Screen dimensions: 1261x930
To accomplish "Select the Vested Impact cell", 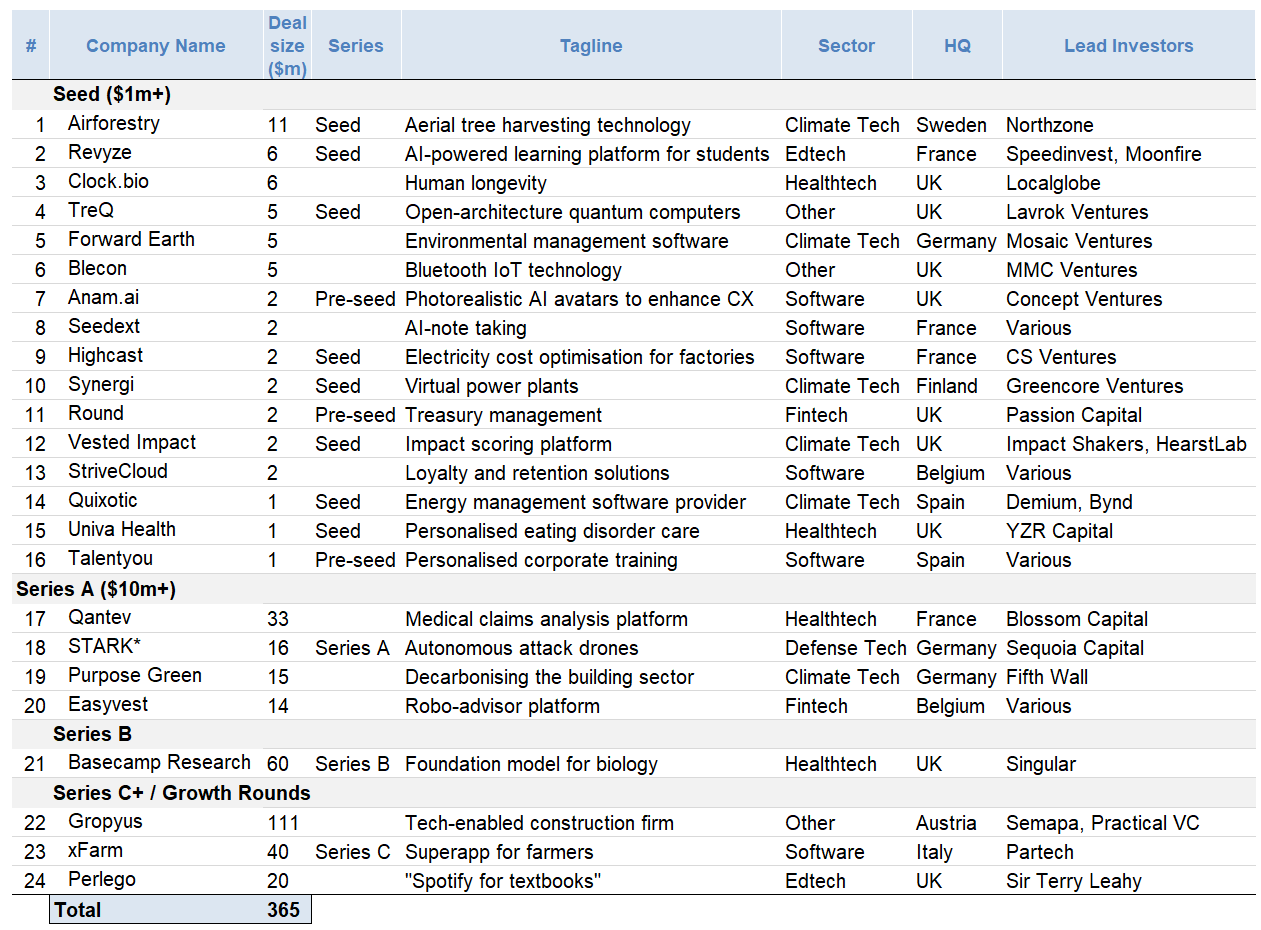I will click(x=132, y=442).
